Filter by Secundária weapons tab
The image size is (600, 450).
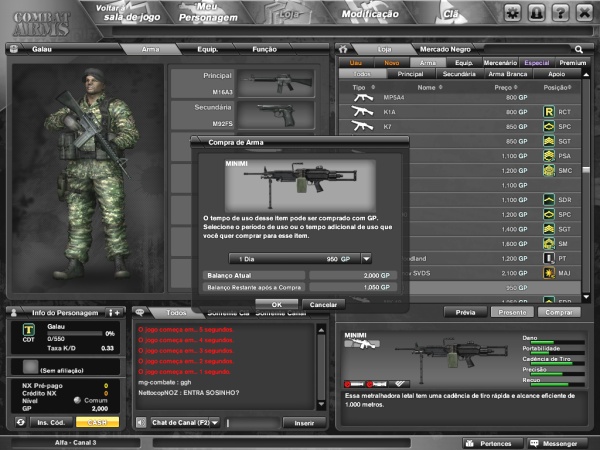[459, 74]
